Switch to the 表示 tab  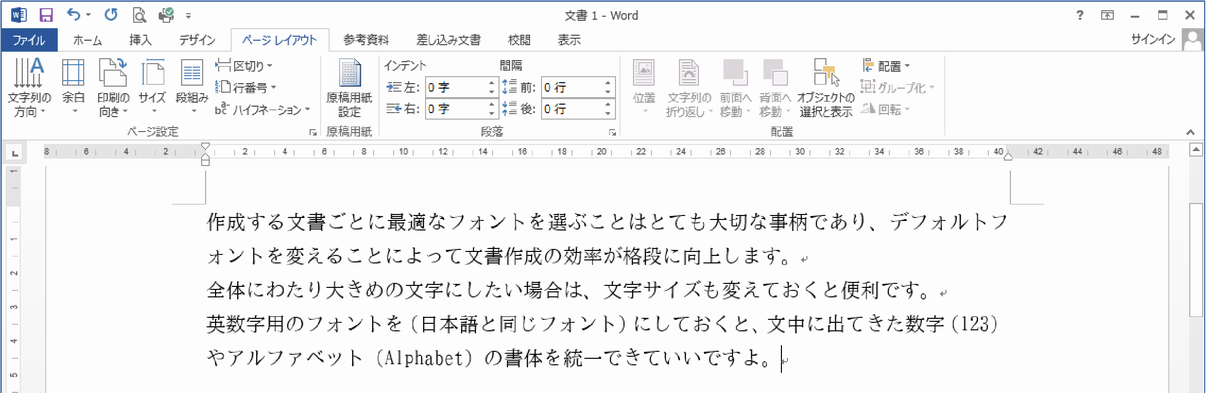(x=569, y=40)
